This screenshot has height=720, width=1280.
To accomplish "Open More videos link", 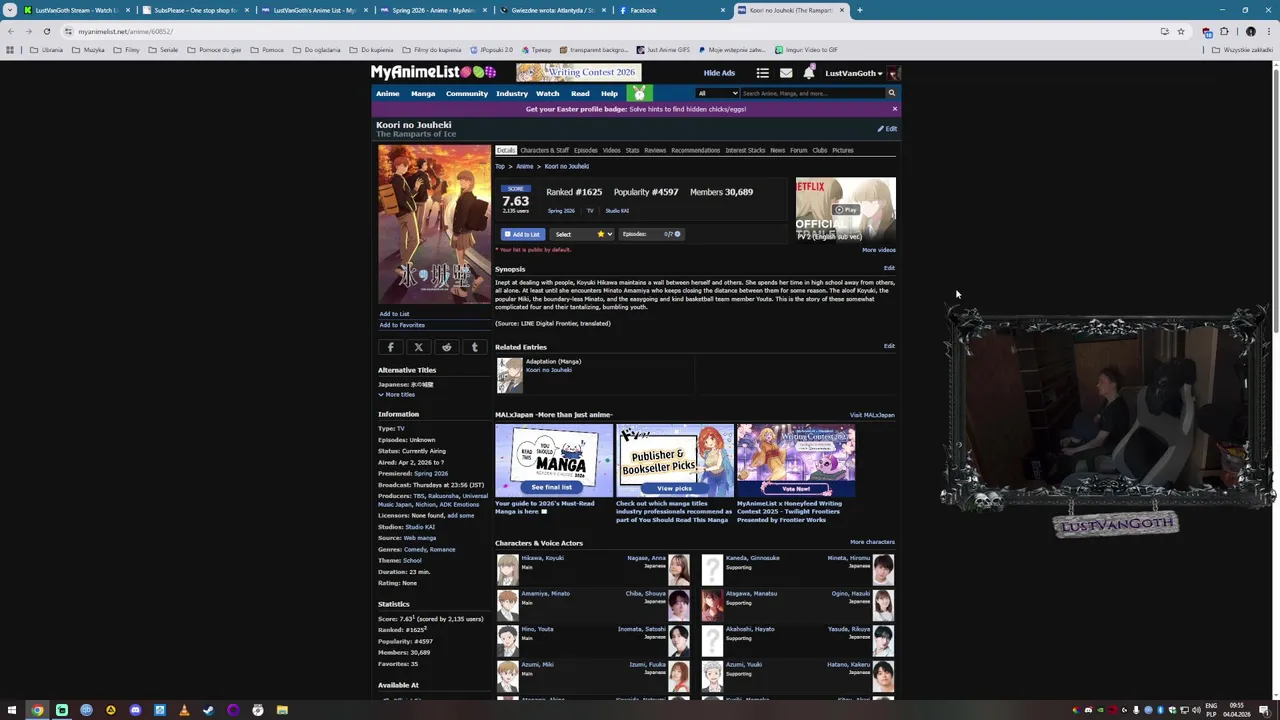I will pyautogui.click(x=879, y=250).
